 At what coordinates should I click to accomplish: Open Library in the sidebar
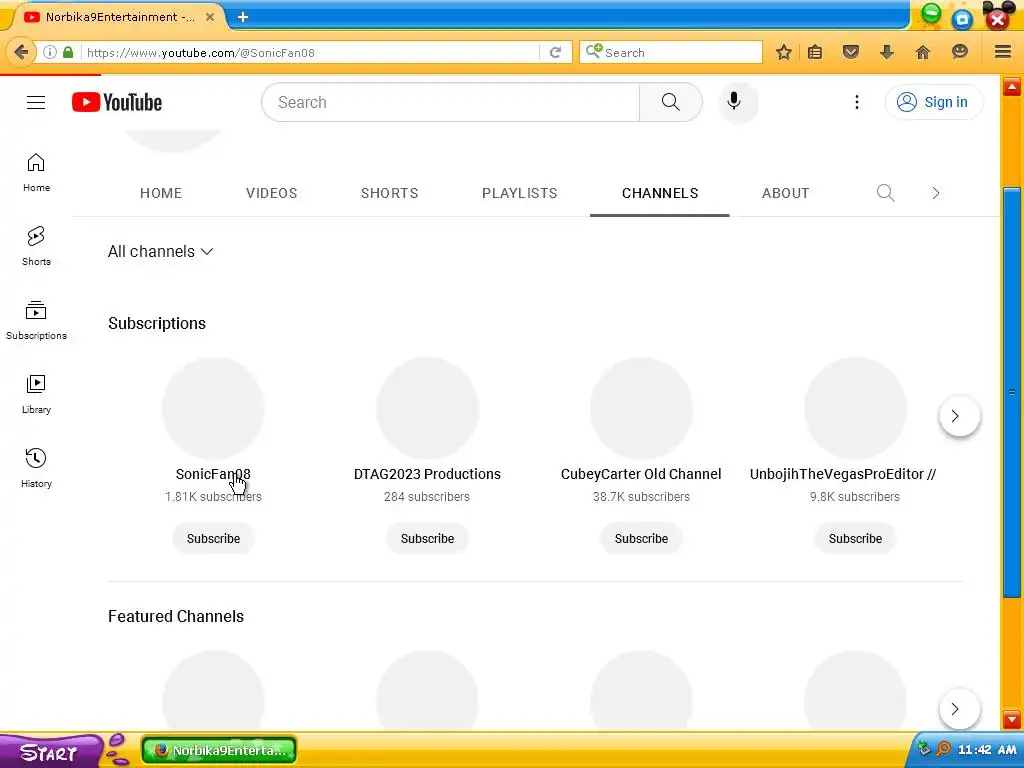click(x=36, y=394)
